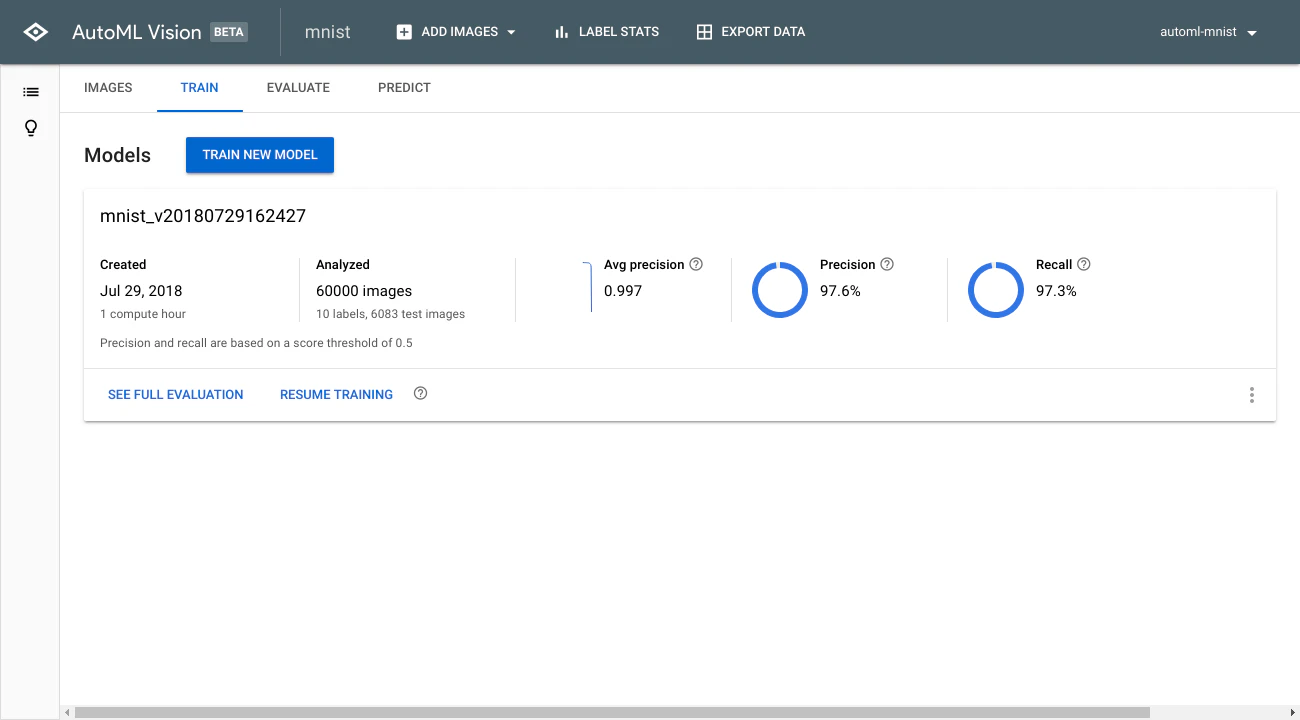The height and width of the screenshot is (720, 1300).
Task: Click the help icon beside Resume Training
Action: tap(420, 393)
